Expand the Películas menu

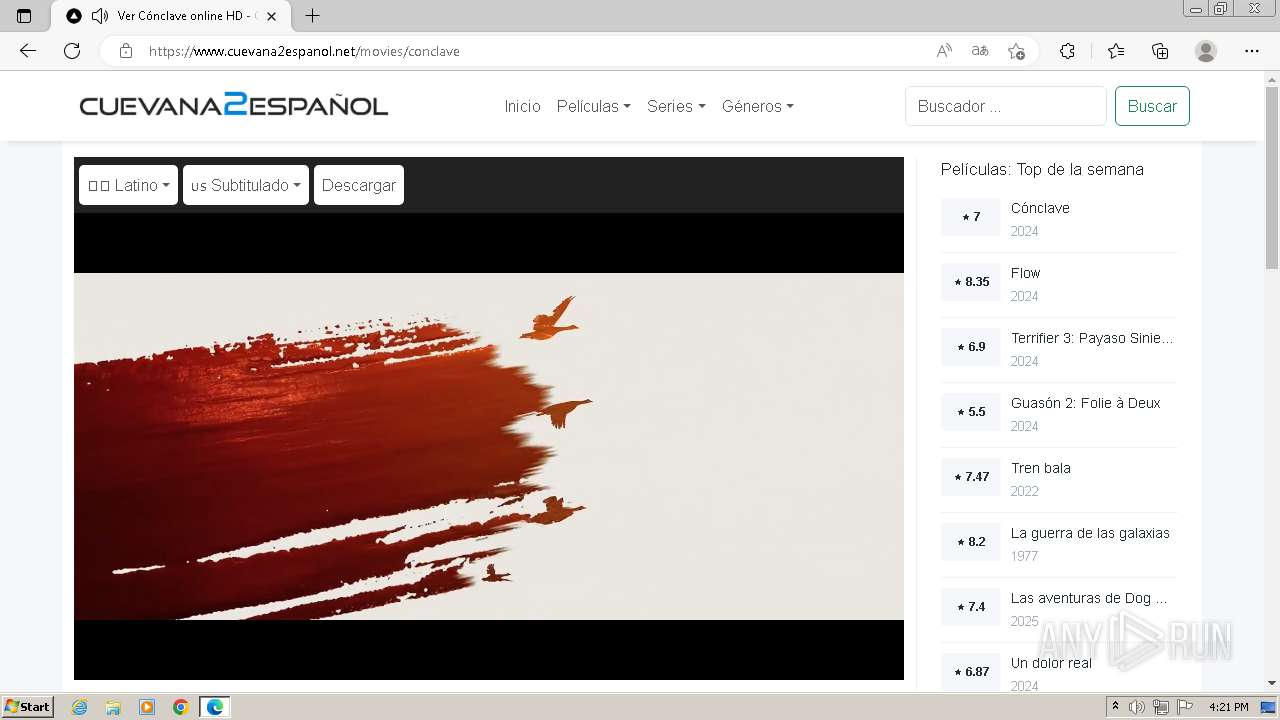point(594,106)
